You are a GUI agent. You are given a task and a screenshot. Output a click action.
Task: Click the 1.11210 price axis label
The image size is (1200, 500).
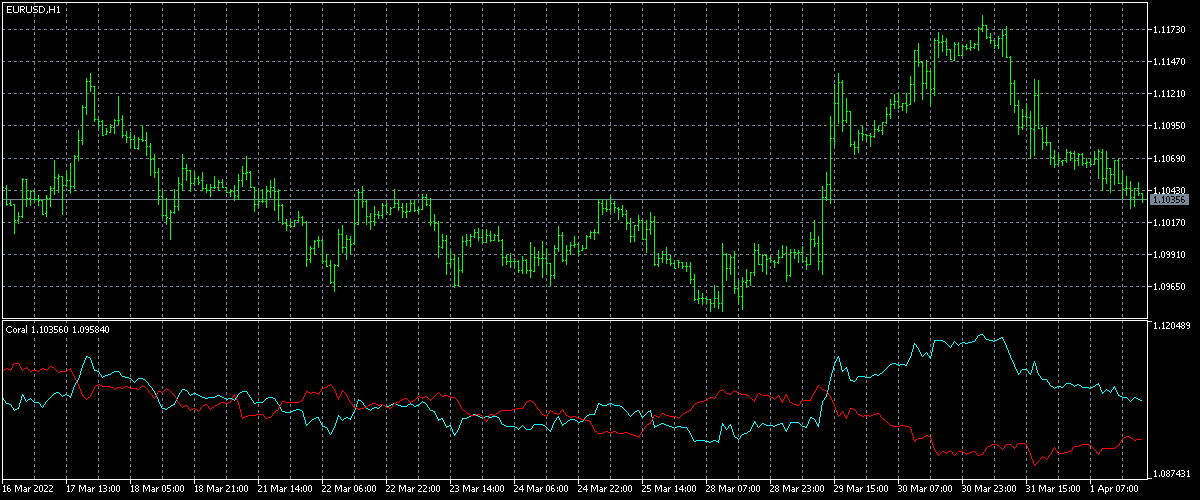point(1169,94)
